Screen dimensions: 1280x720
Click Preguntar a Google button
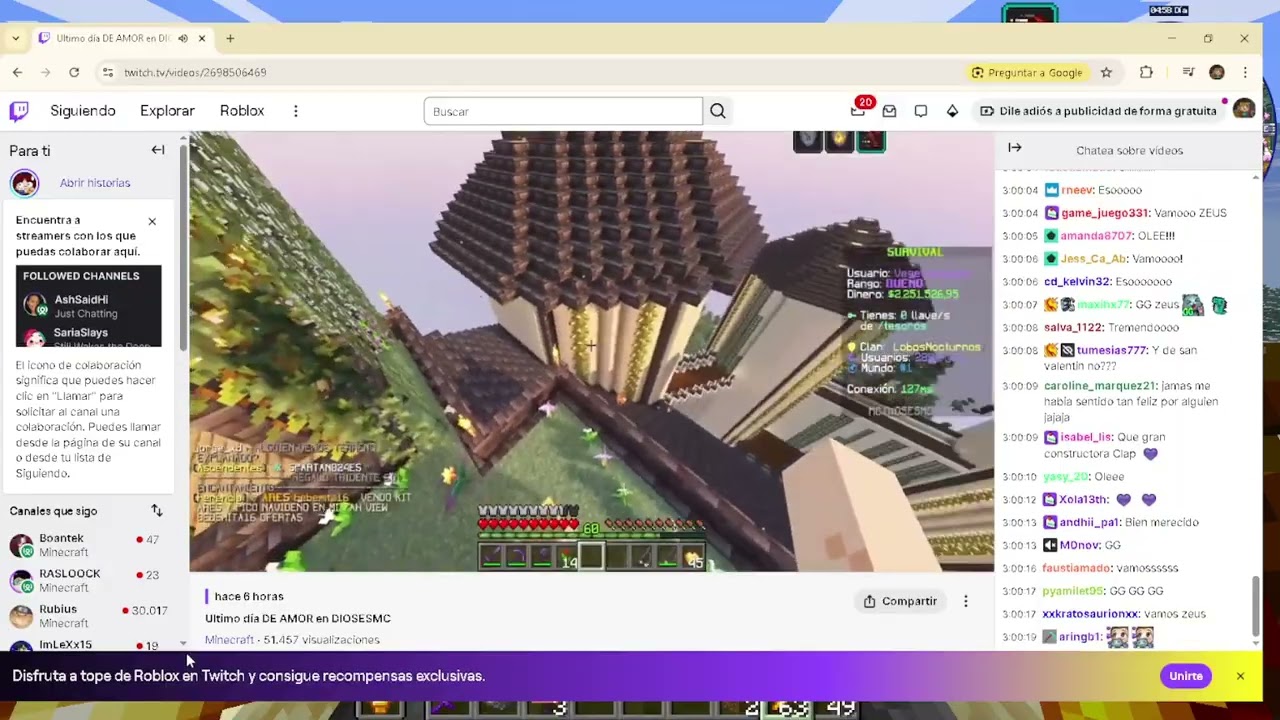click(x=1027, y=72)
